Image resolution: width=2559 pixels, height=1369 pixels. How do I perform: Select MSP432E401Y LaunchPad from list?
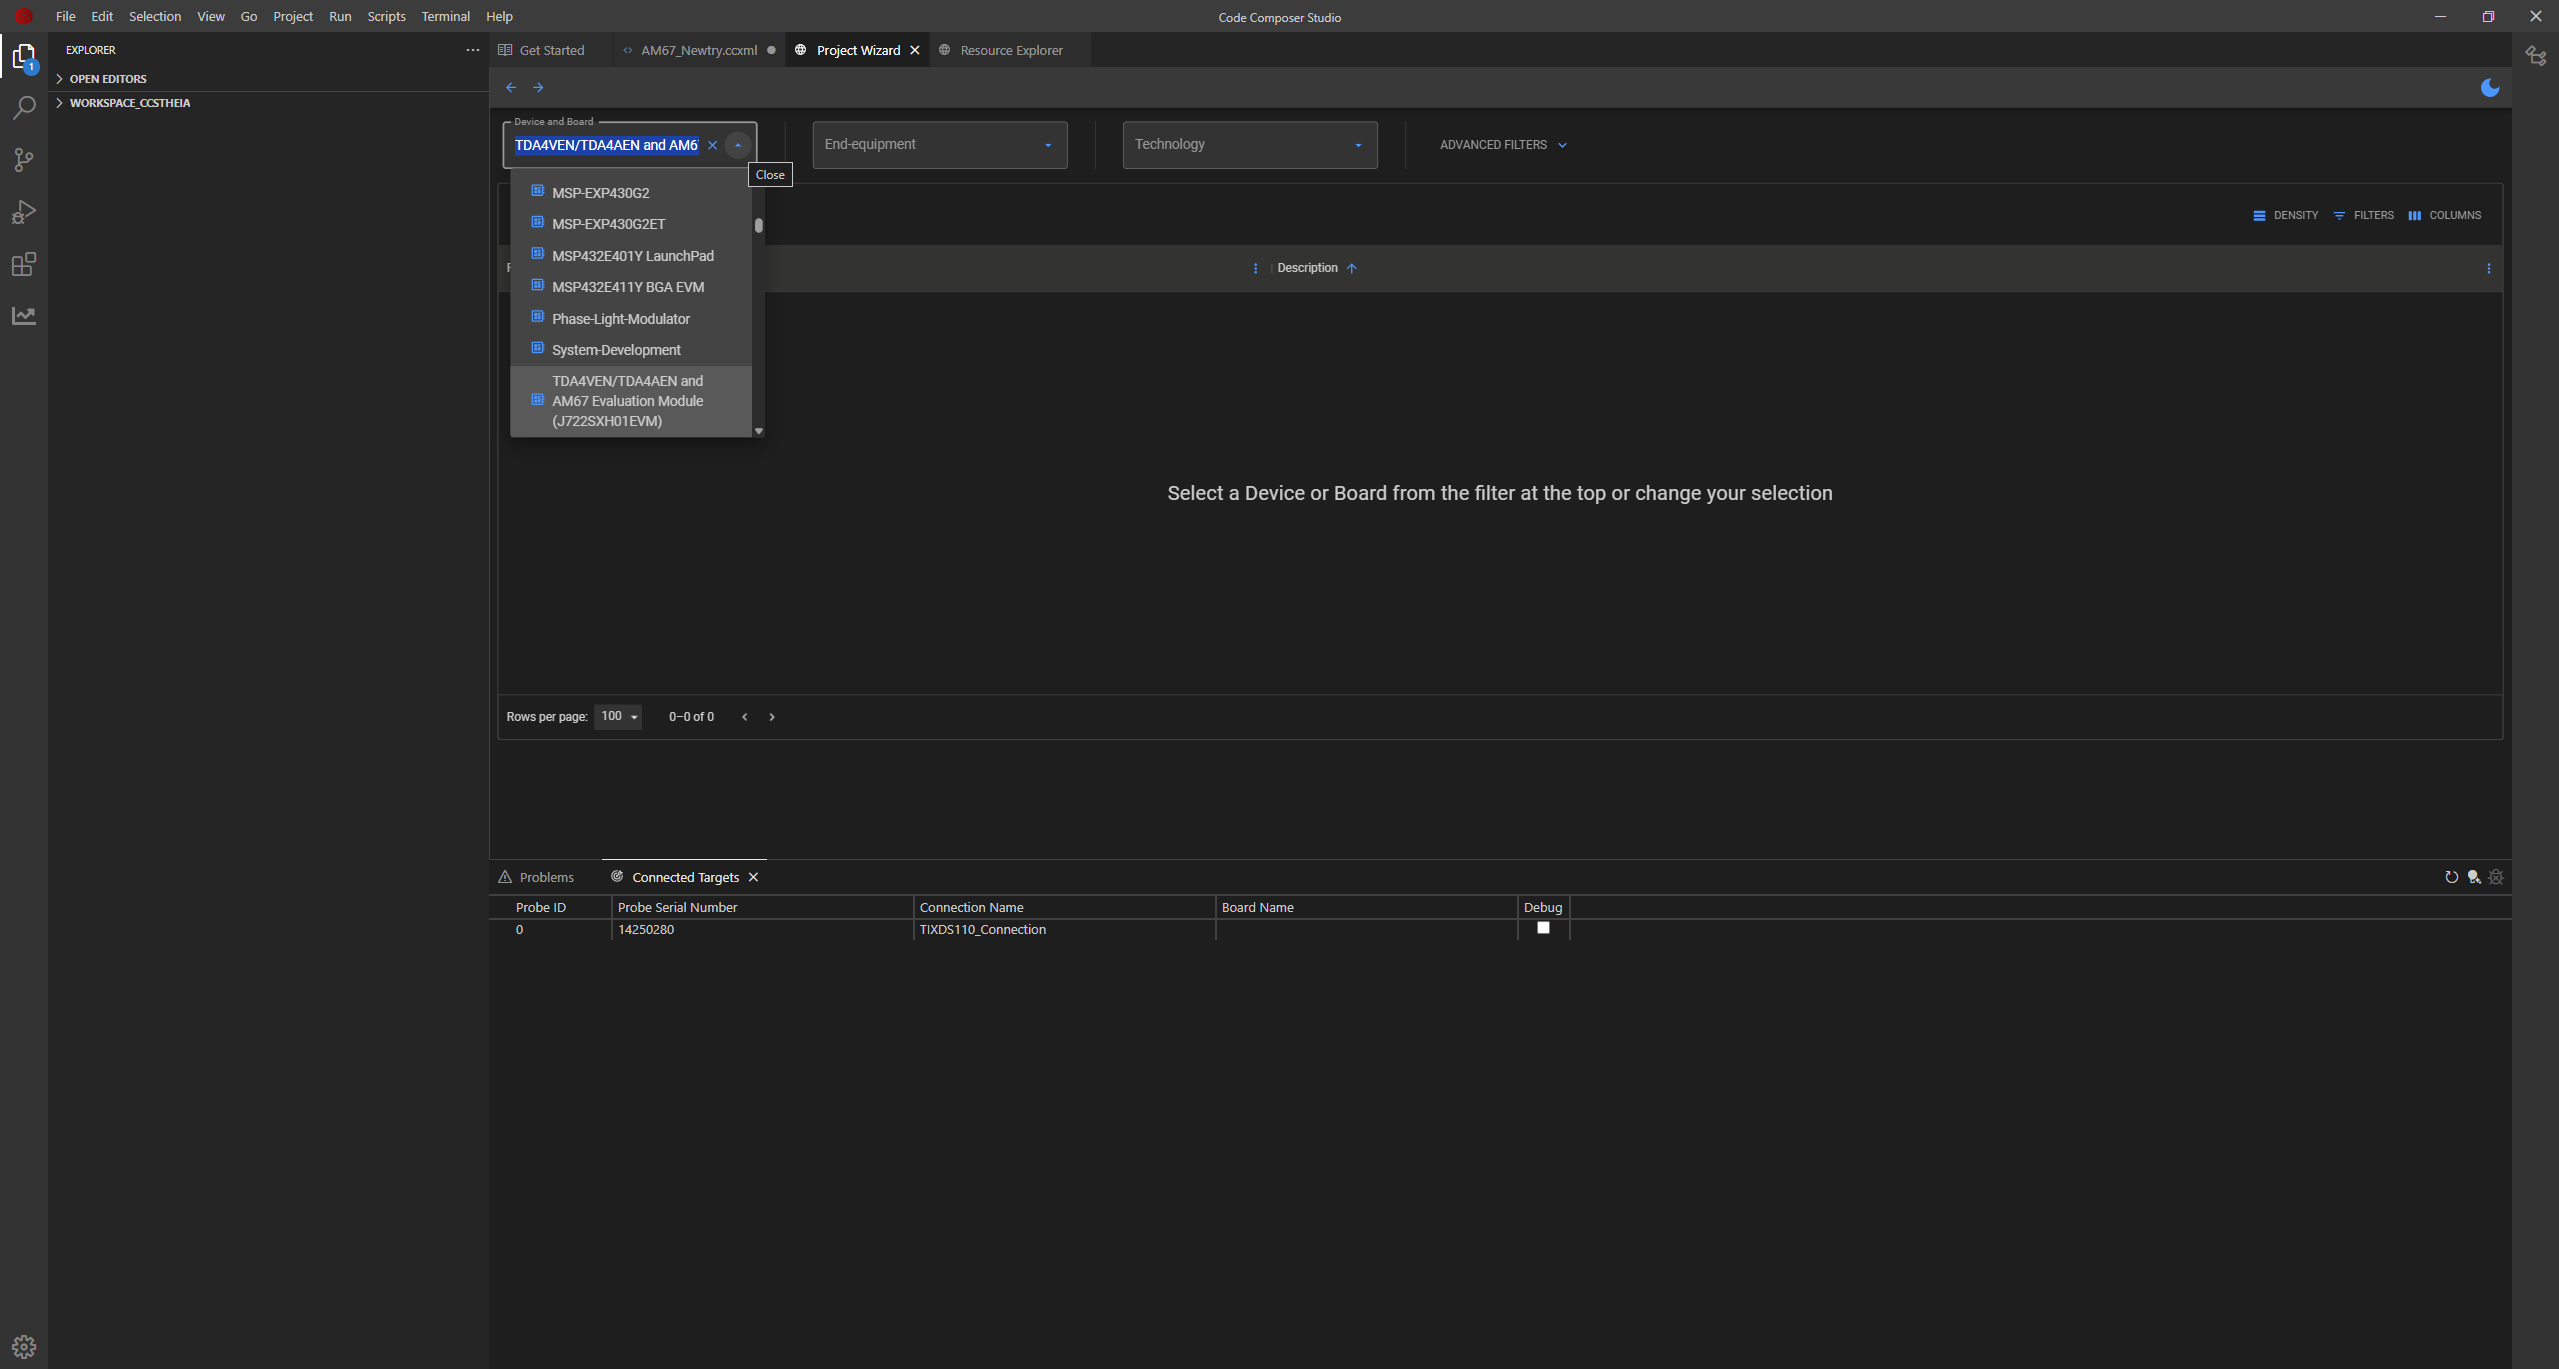pos(631,256)
